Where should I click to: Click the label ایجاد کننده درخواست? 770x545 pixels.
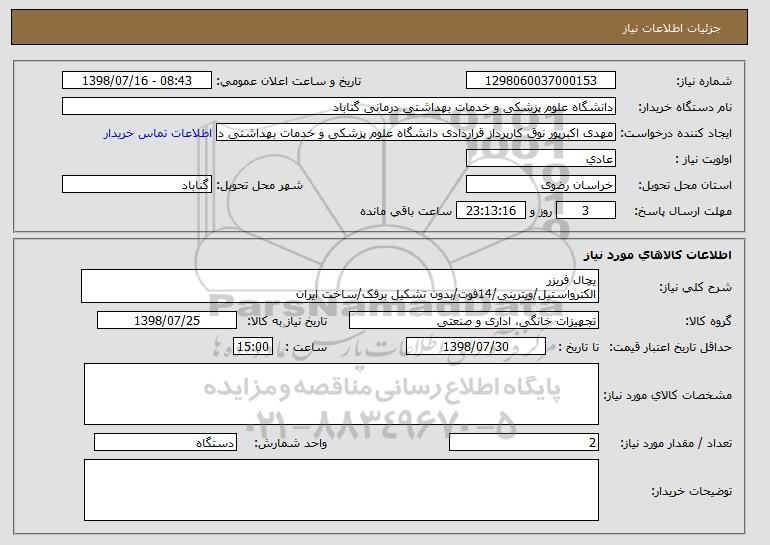click(676, 134)
